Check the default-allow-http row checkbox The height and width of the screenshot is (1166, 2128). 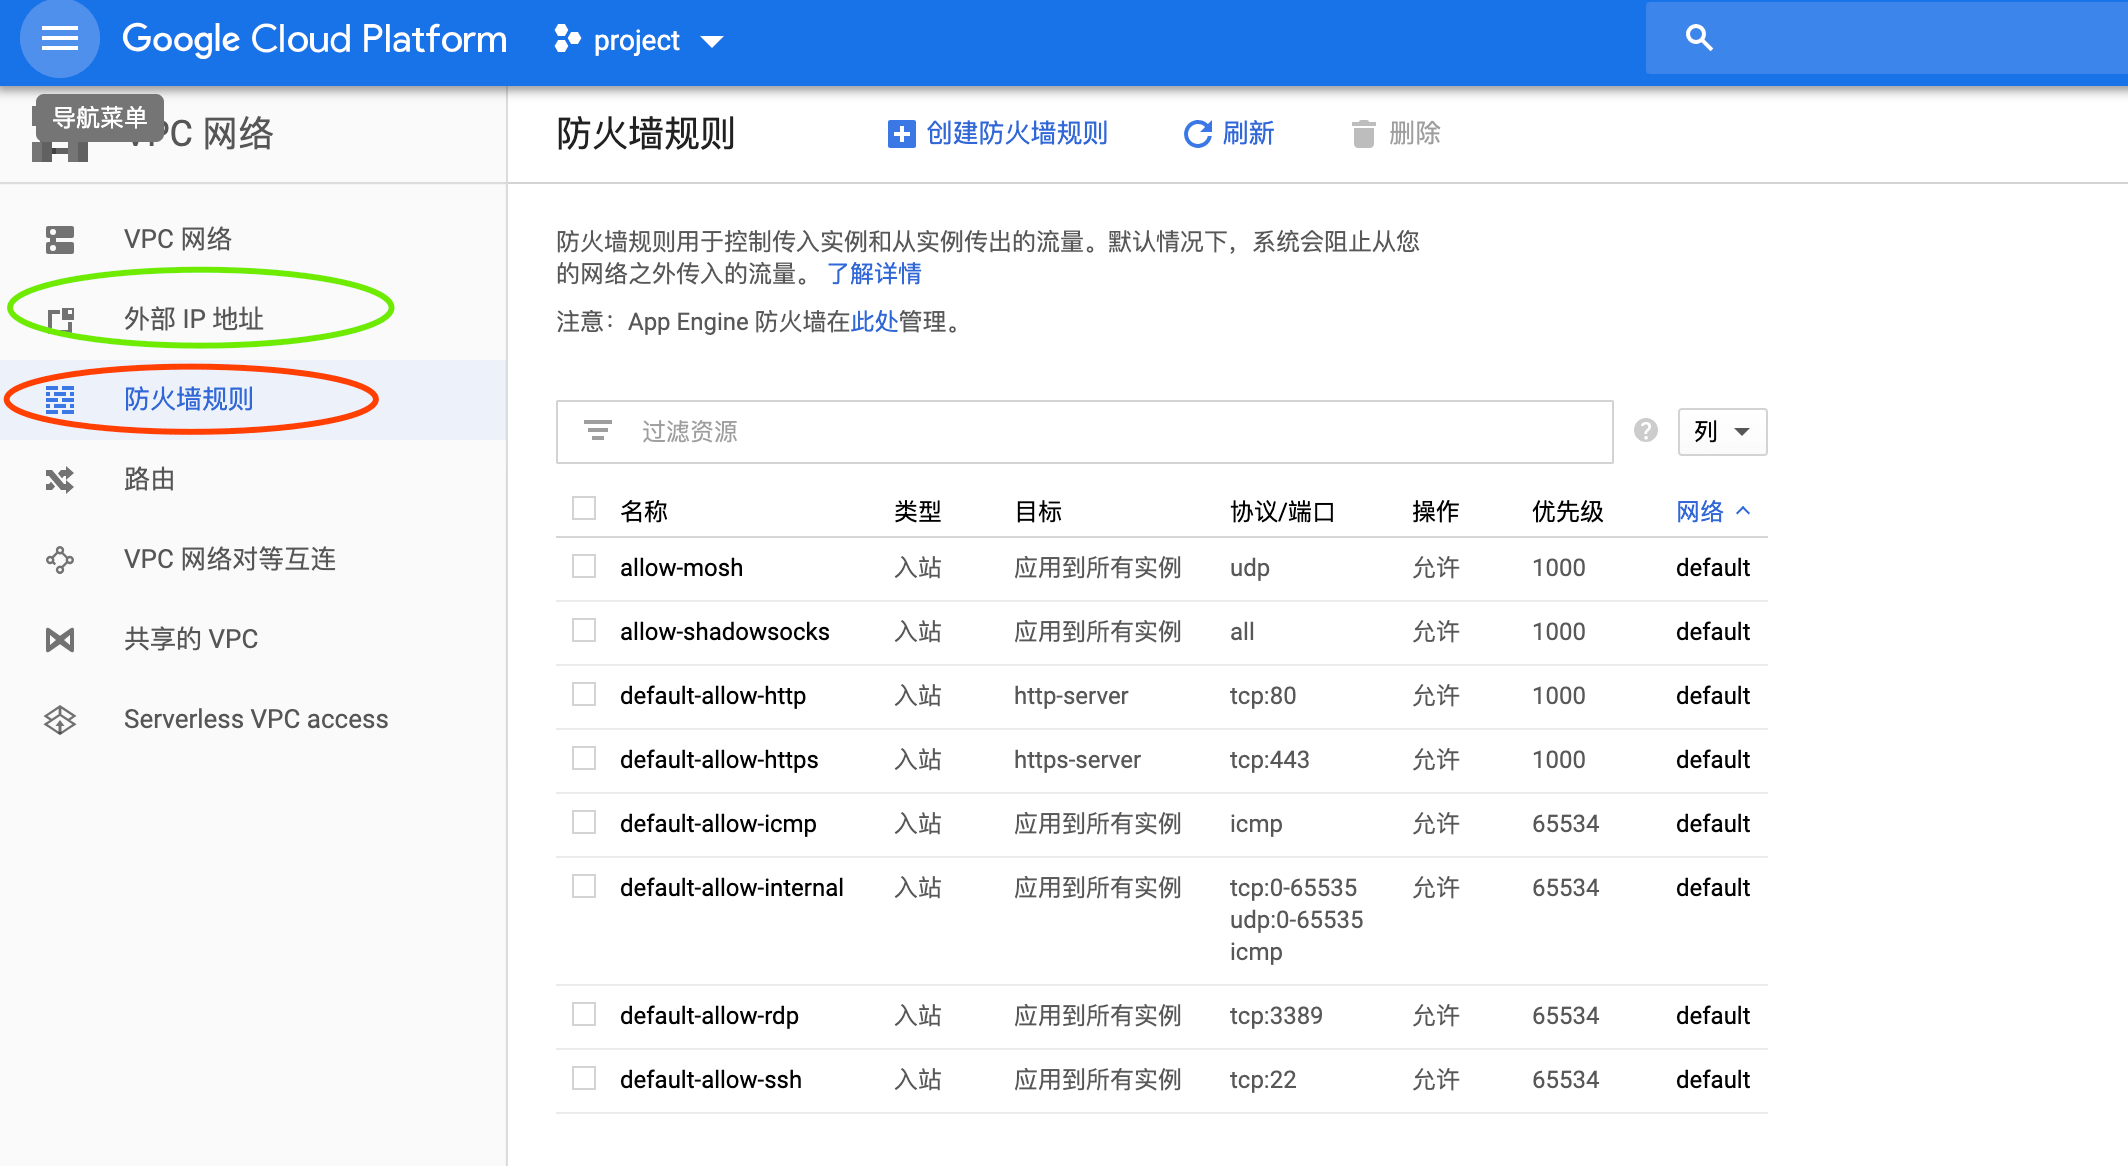pos(584,694)
